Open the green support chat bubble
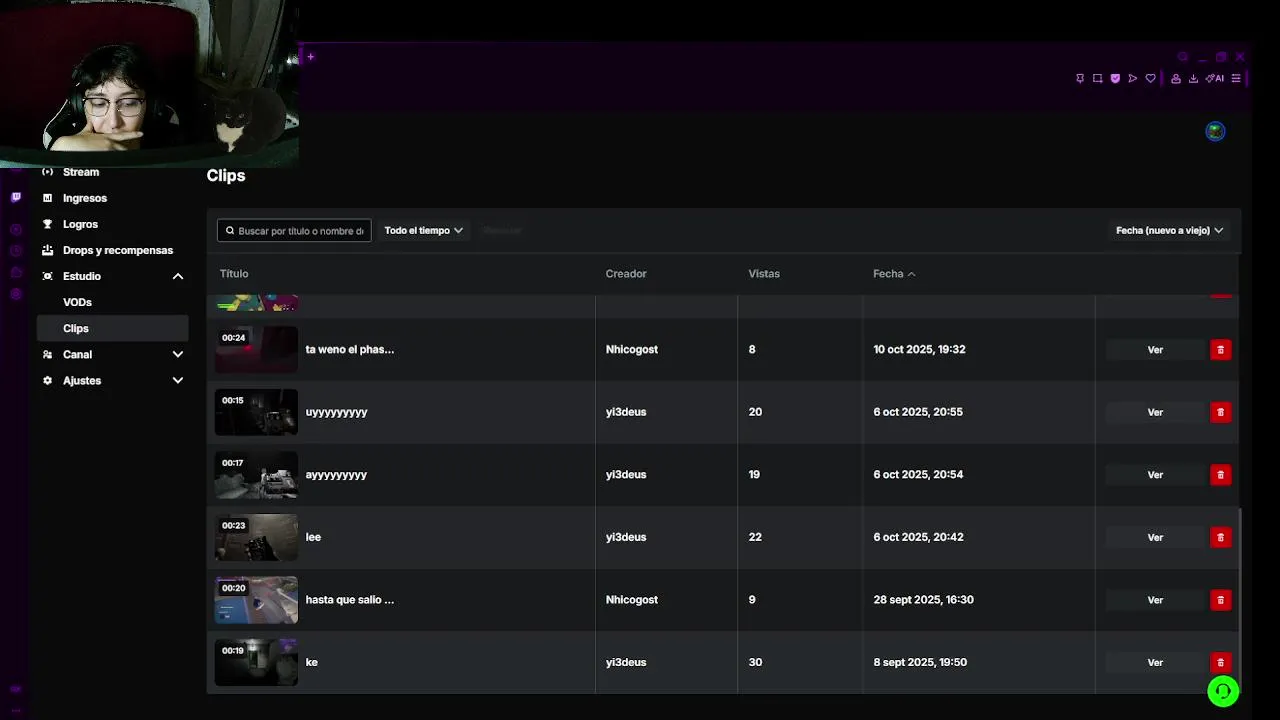 [x=1223, y=691]
